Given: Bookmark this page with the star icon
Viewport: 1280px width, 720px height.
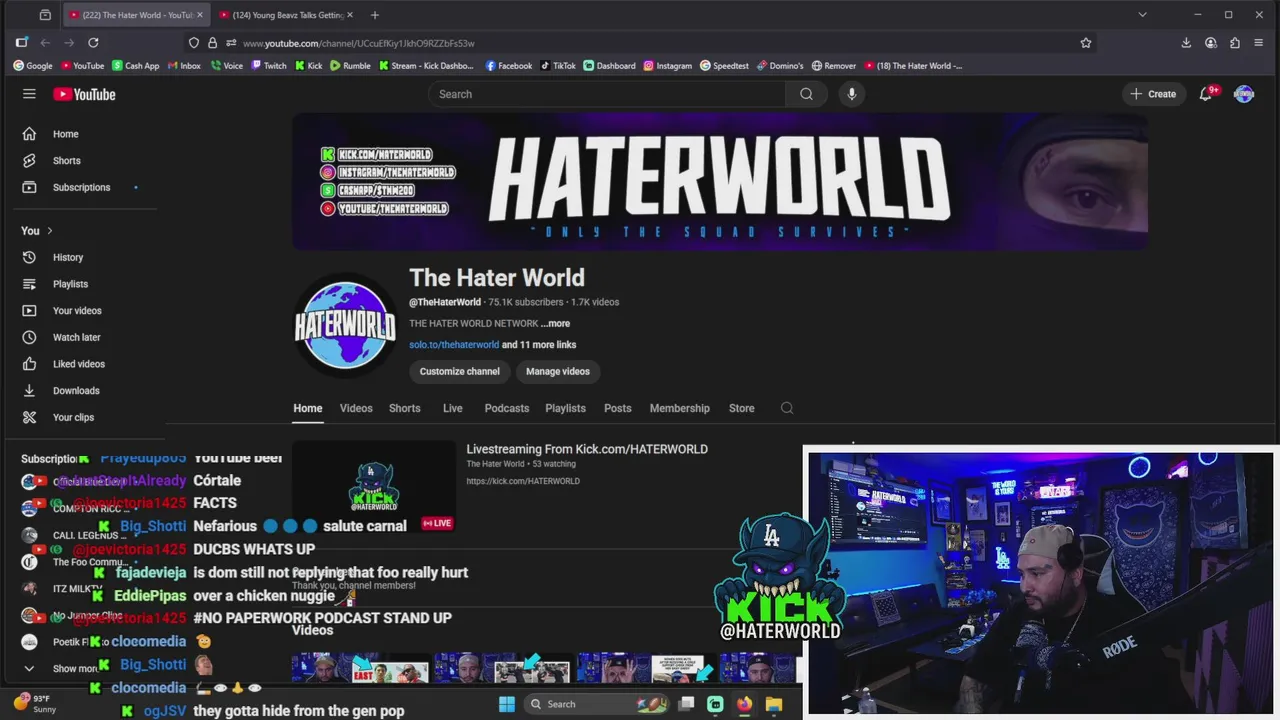Looking at the screenshot, I should point(1085,43).
